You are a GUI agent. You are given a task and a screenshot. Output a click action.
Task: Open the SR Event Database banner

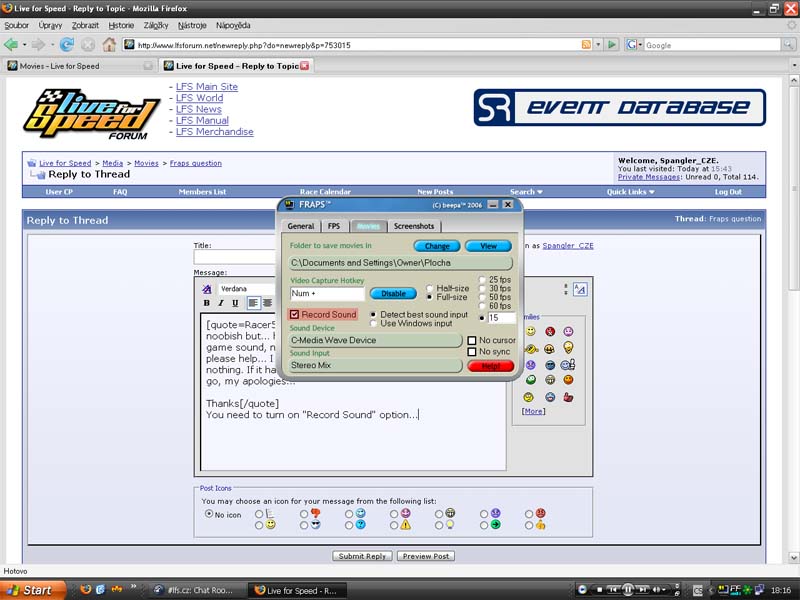tap(619, 107)
